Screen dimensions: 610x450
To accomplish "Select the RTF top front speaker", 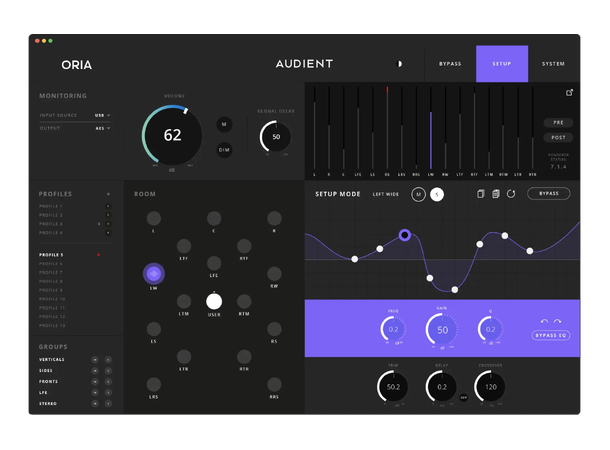I will (x=244, y=246).
